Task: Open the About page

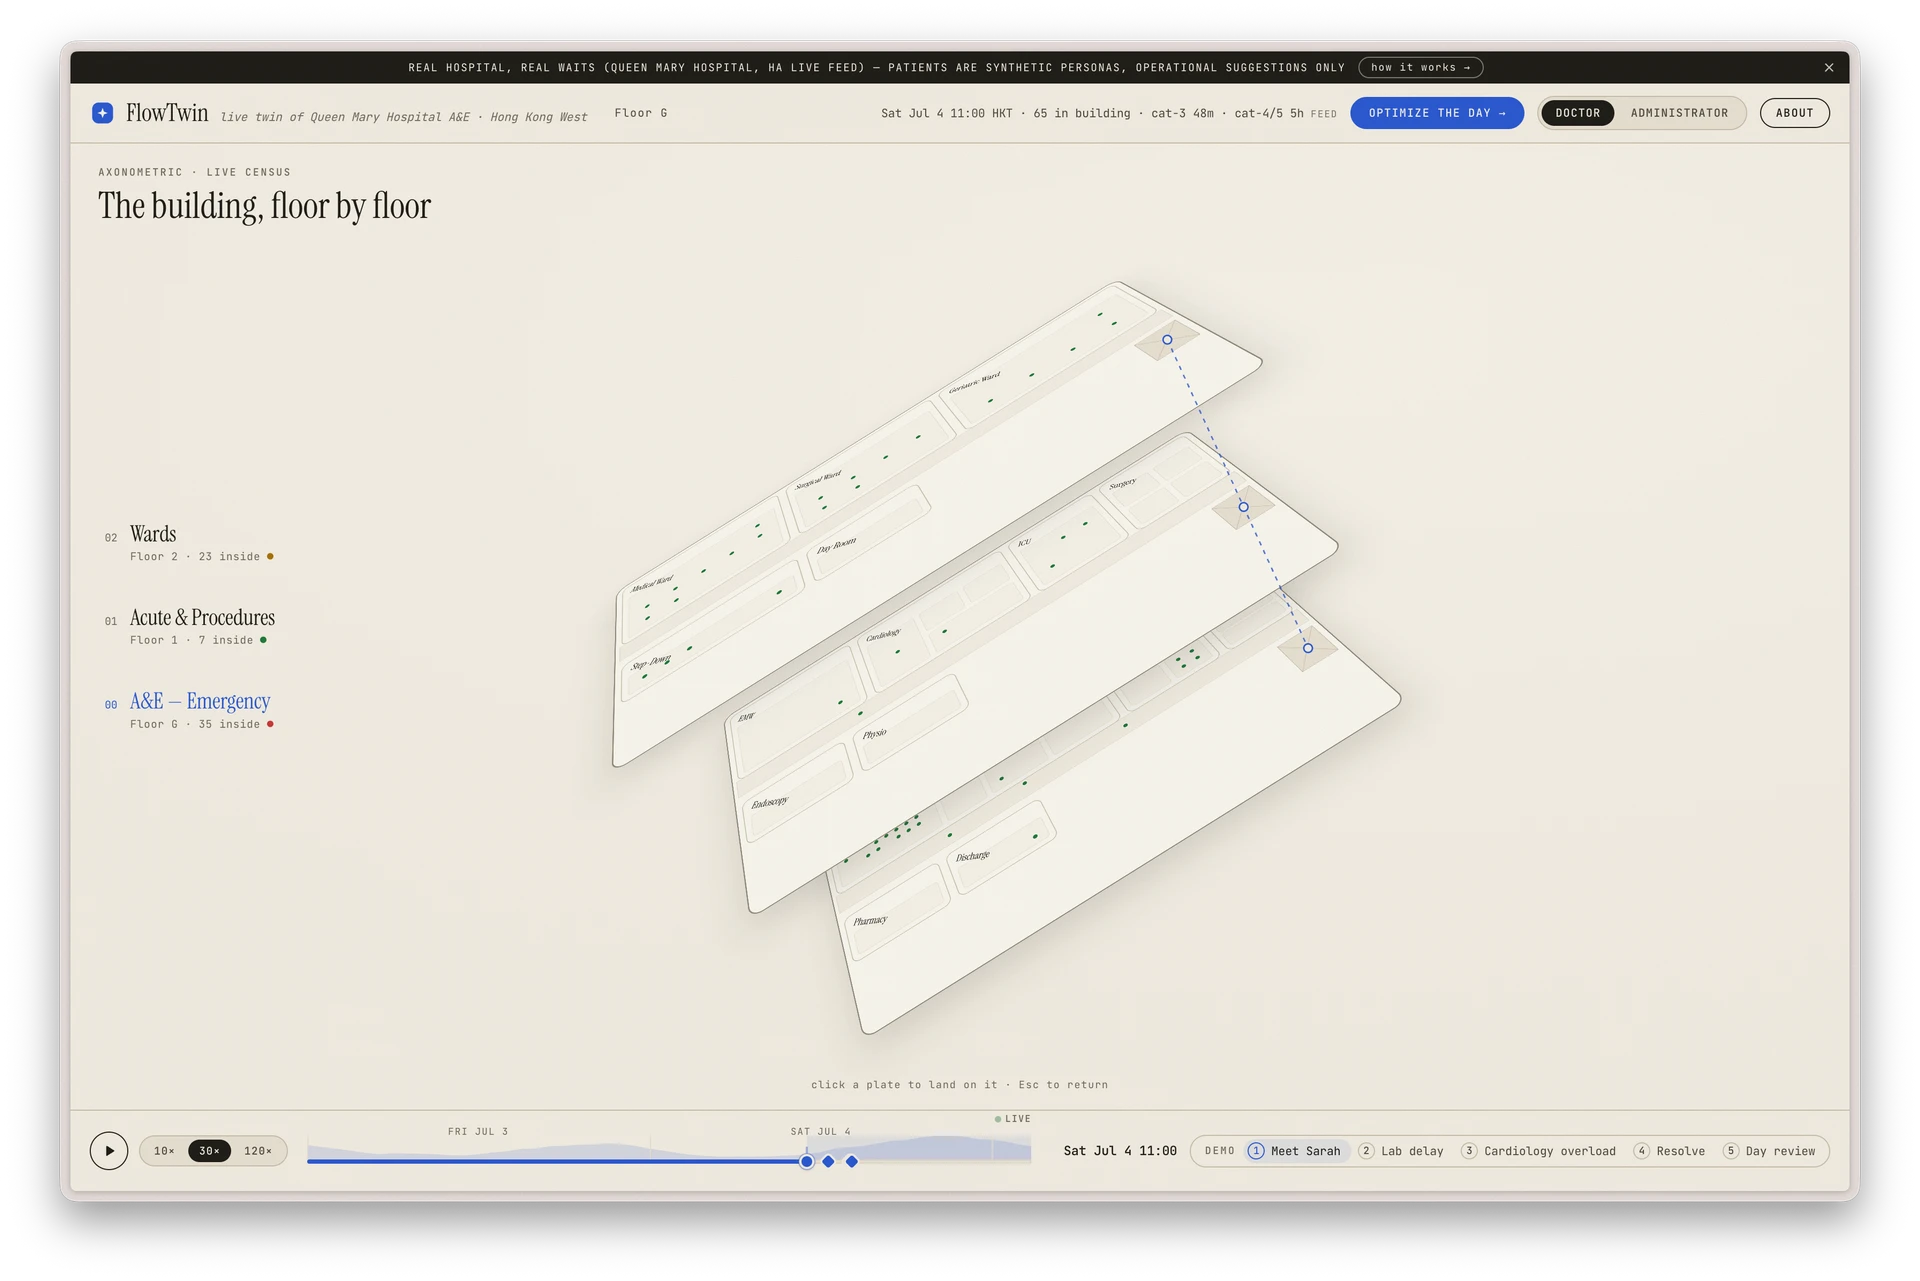Action: point(1794,113)
